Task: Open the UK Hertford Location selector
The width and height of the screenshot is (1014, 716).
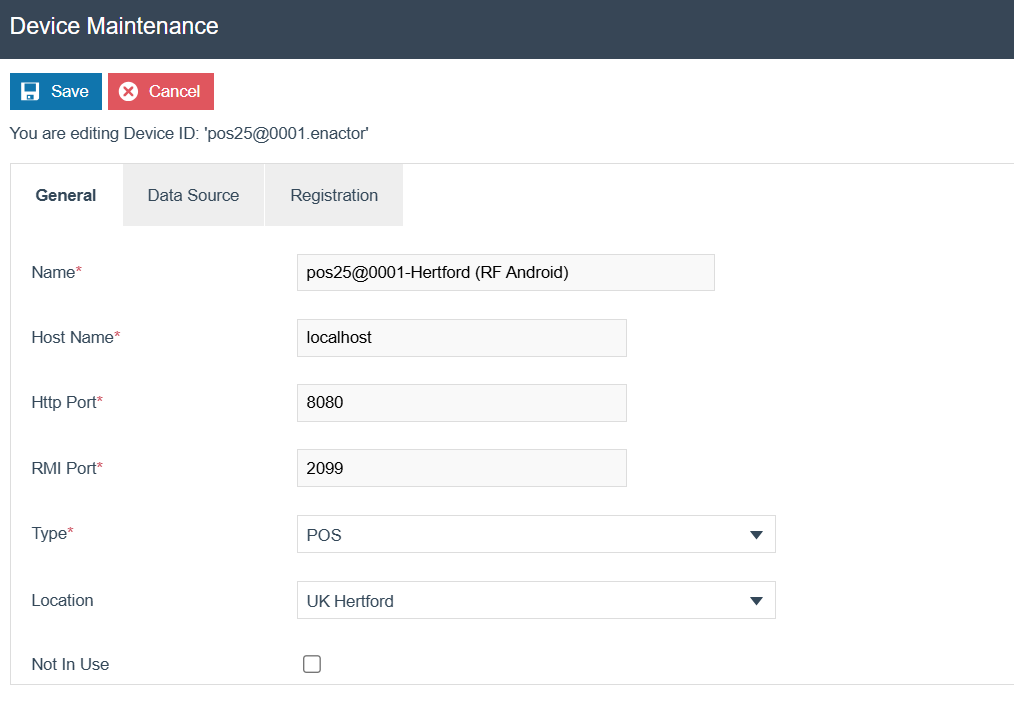Action: [535, 600]
